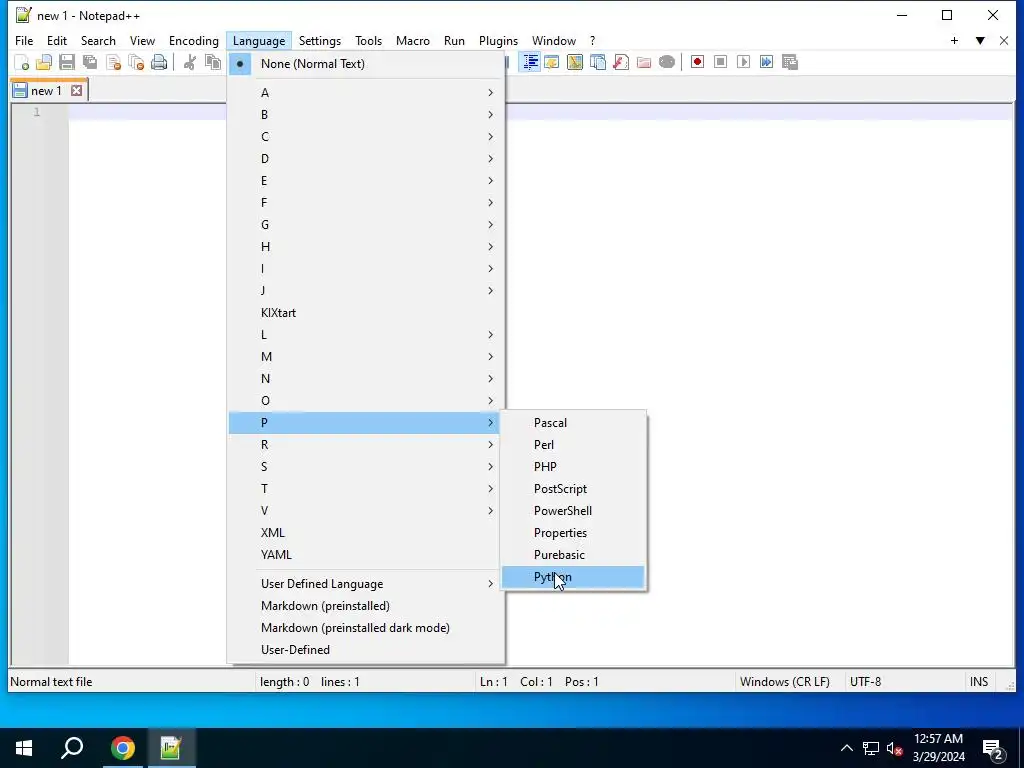Screen dimensions: 1024x768
Task: Expand the J languages submenu
Action: [366, 291]
